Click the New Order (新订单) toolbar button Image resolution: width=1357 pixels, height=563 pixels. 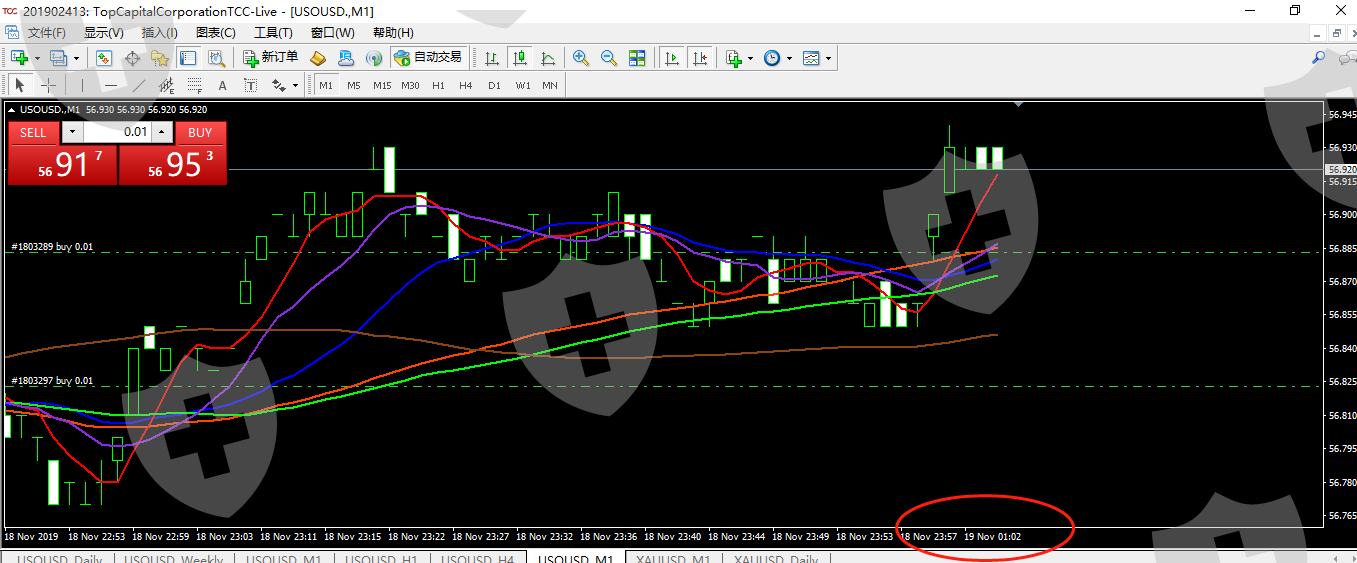click(x=270, y=58)
